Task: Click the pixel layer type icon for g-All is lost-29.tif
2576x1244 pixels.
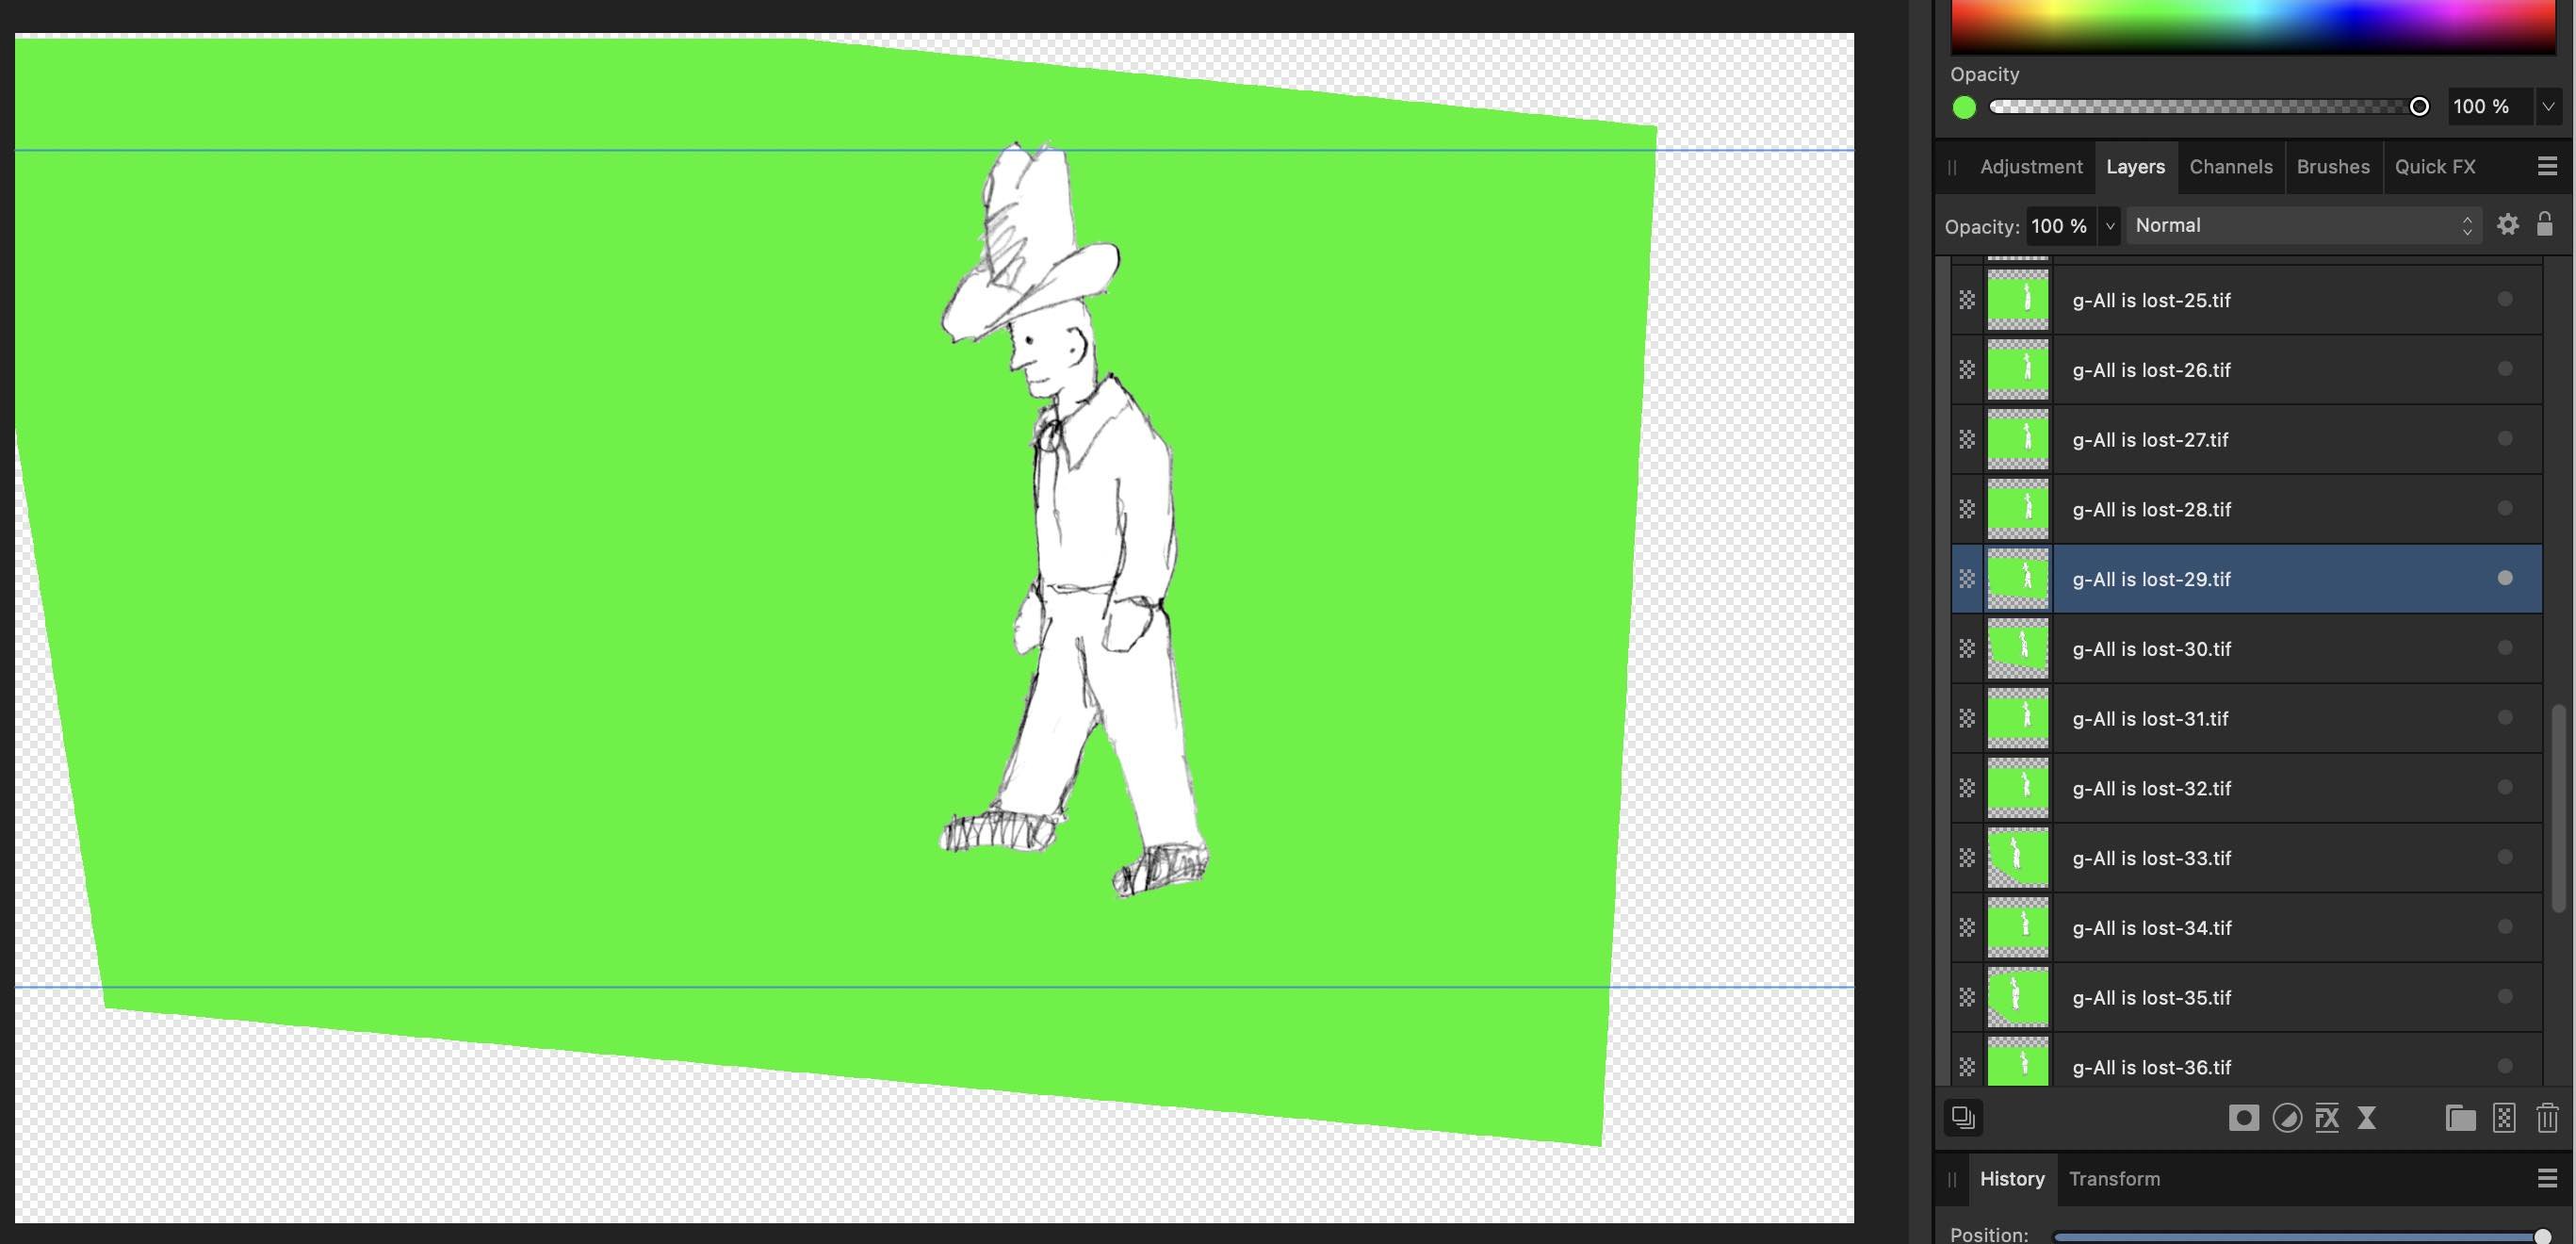Action: 1967,579
